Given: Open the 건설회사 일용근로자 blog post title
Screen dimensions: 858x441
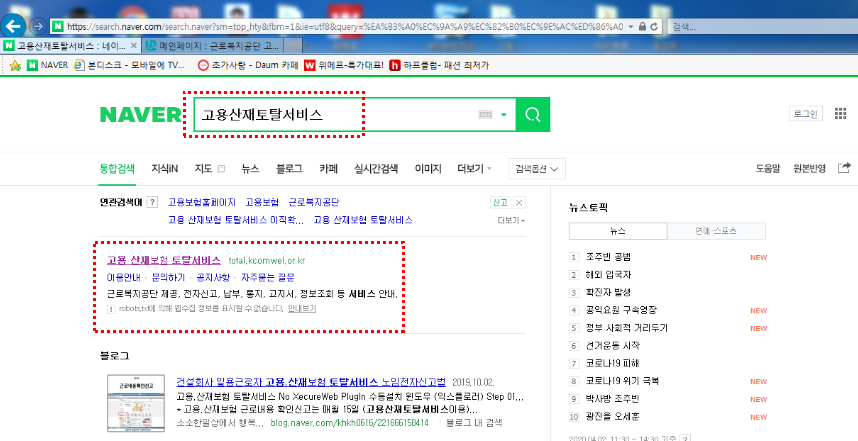Looking at the screenshot, I should 311,382.
